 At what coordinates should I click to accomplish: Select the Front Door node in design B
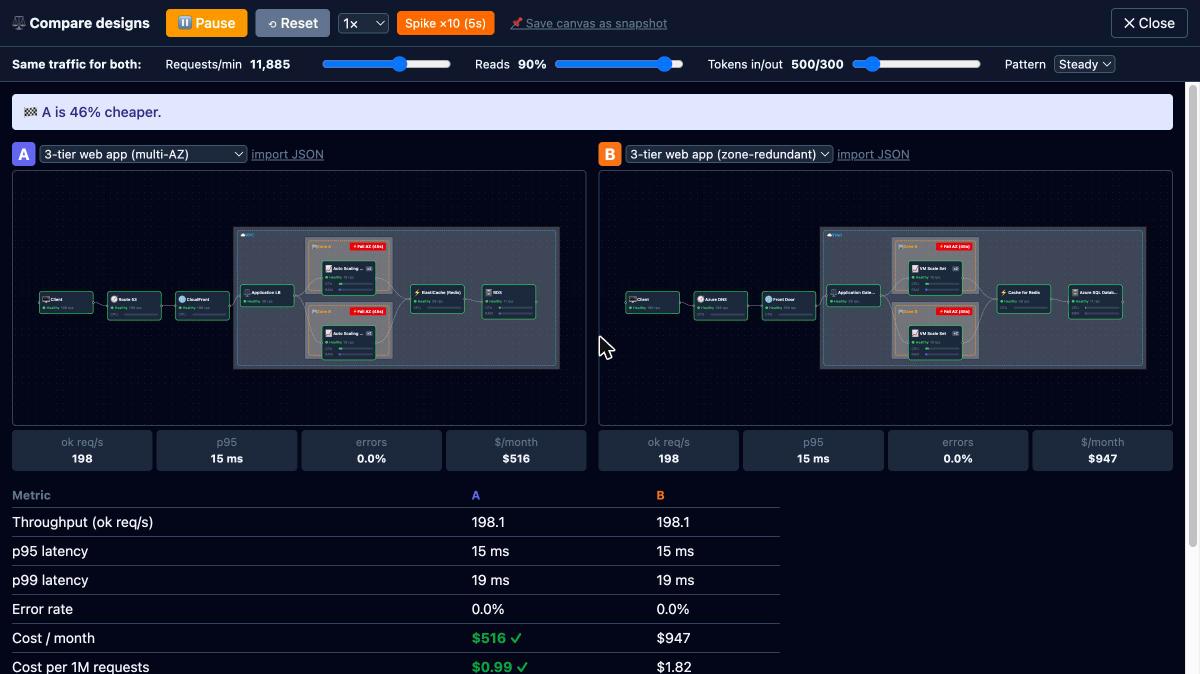788,306
